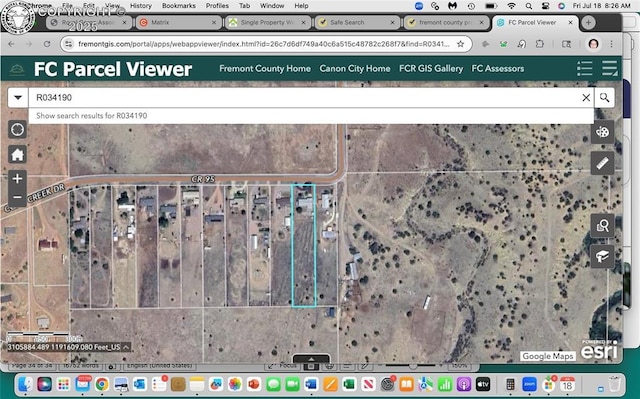Expand the coordinate system options arrow

[x=126, y=347]
